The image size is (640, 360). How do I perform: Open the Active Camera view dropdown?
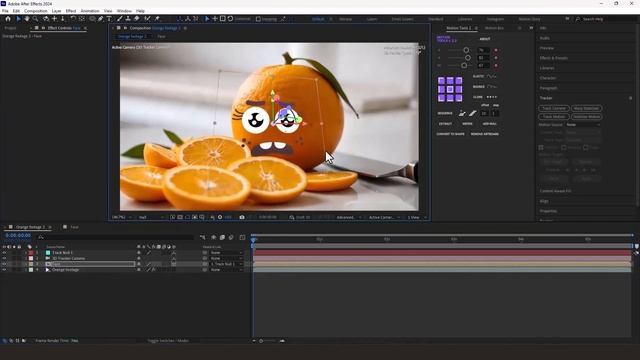(x=384, y=217)
